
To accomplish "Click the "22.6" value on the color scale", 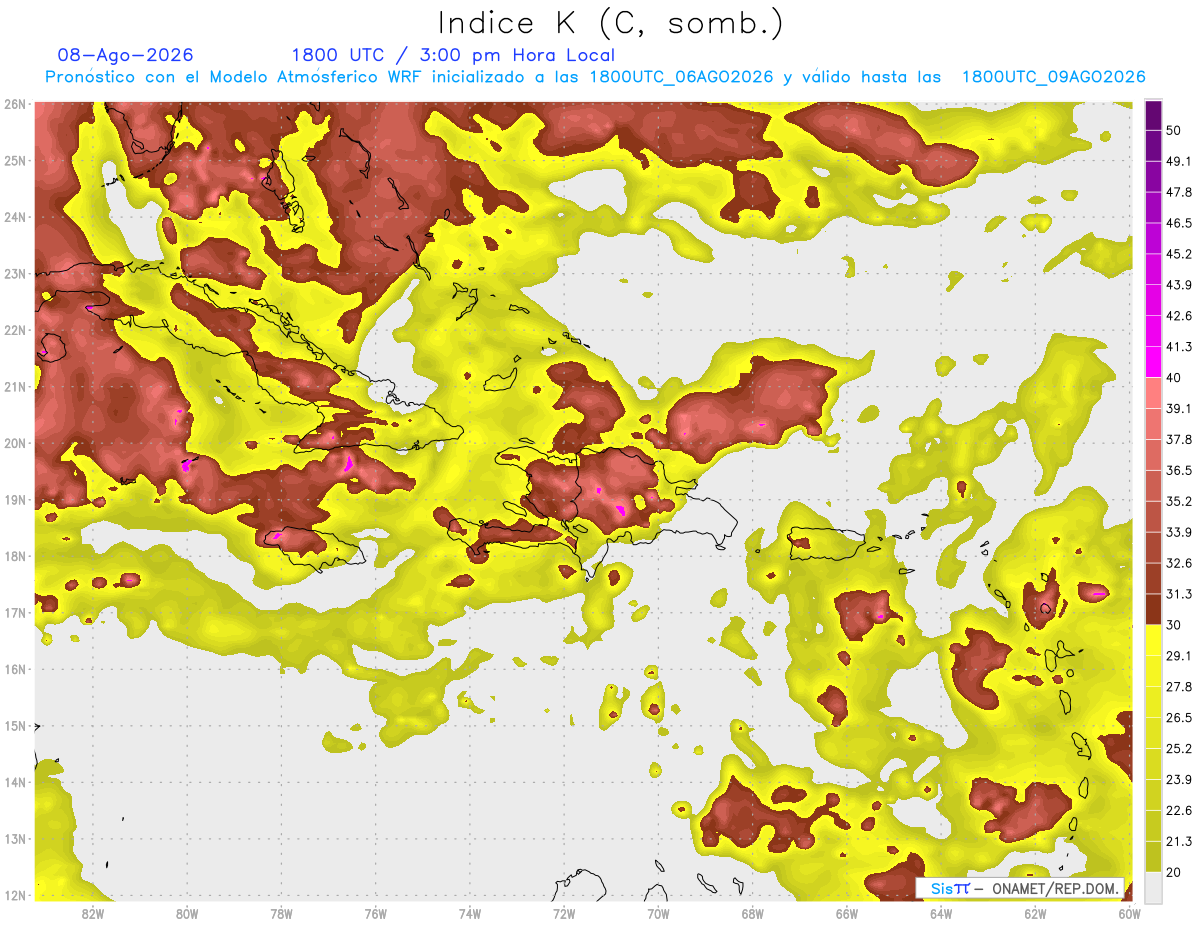I will coord(1180,810).
